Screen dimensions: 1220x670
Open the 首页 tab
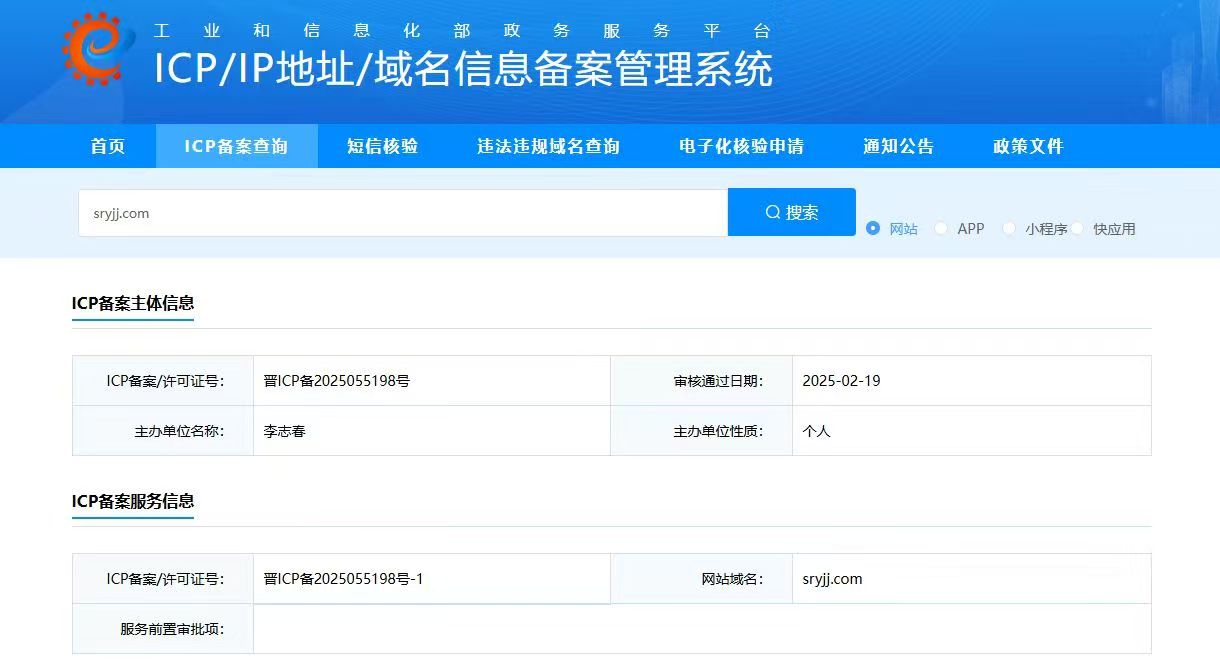108,146
